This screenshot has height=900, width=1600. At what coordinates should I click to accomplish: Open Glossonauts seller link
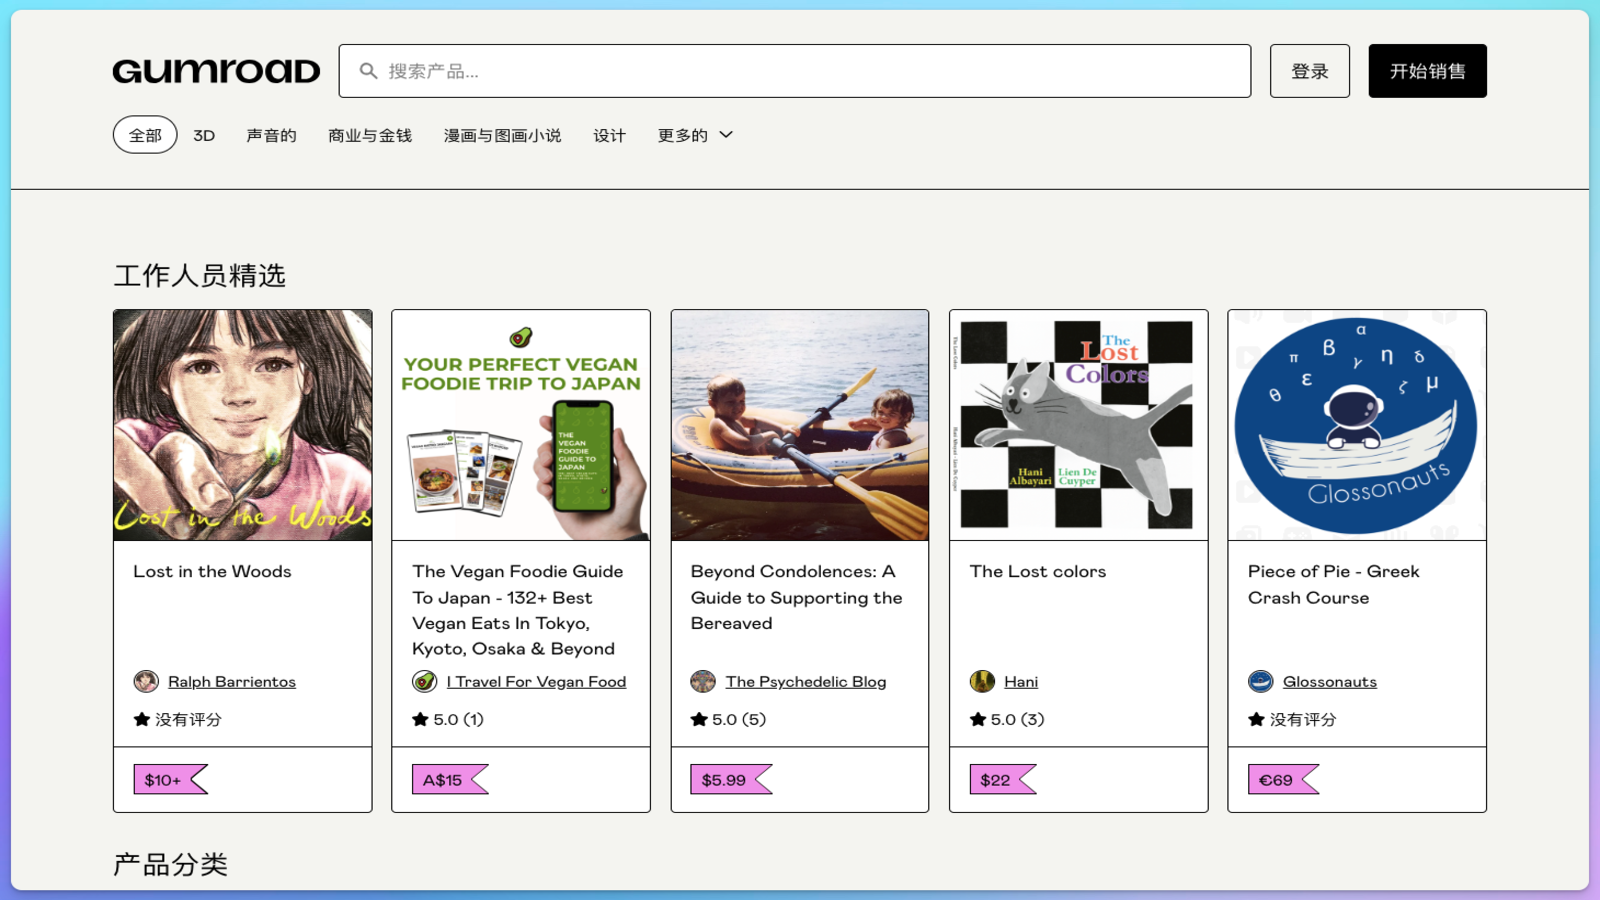tap(1330, 682)
